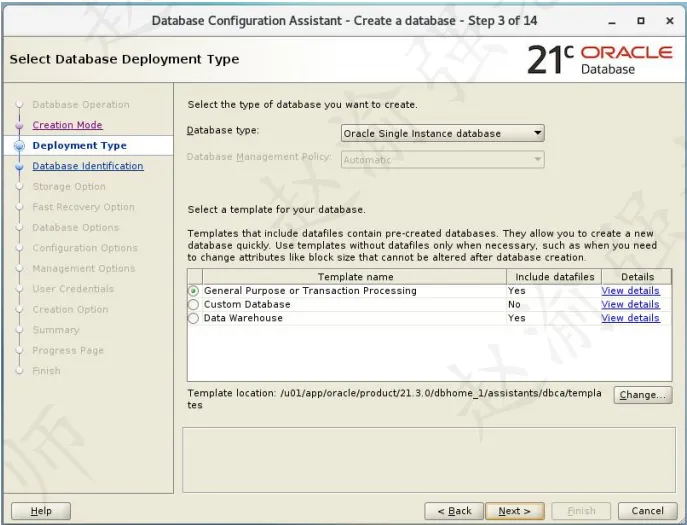
Task: Proceed with the Next button
Action: 515,511
